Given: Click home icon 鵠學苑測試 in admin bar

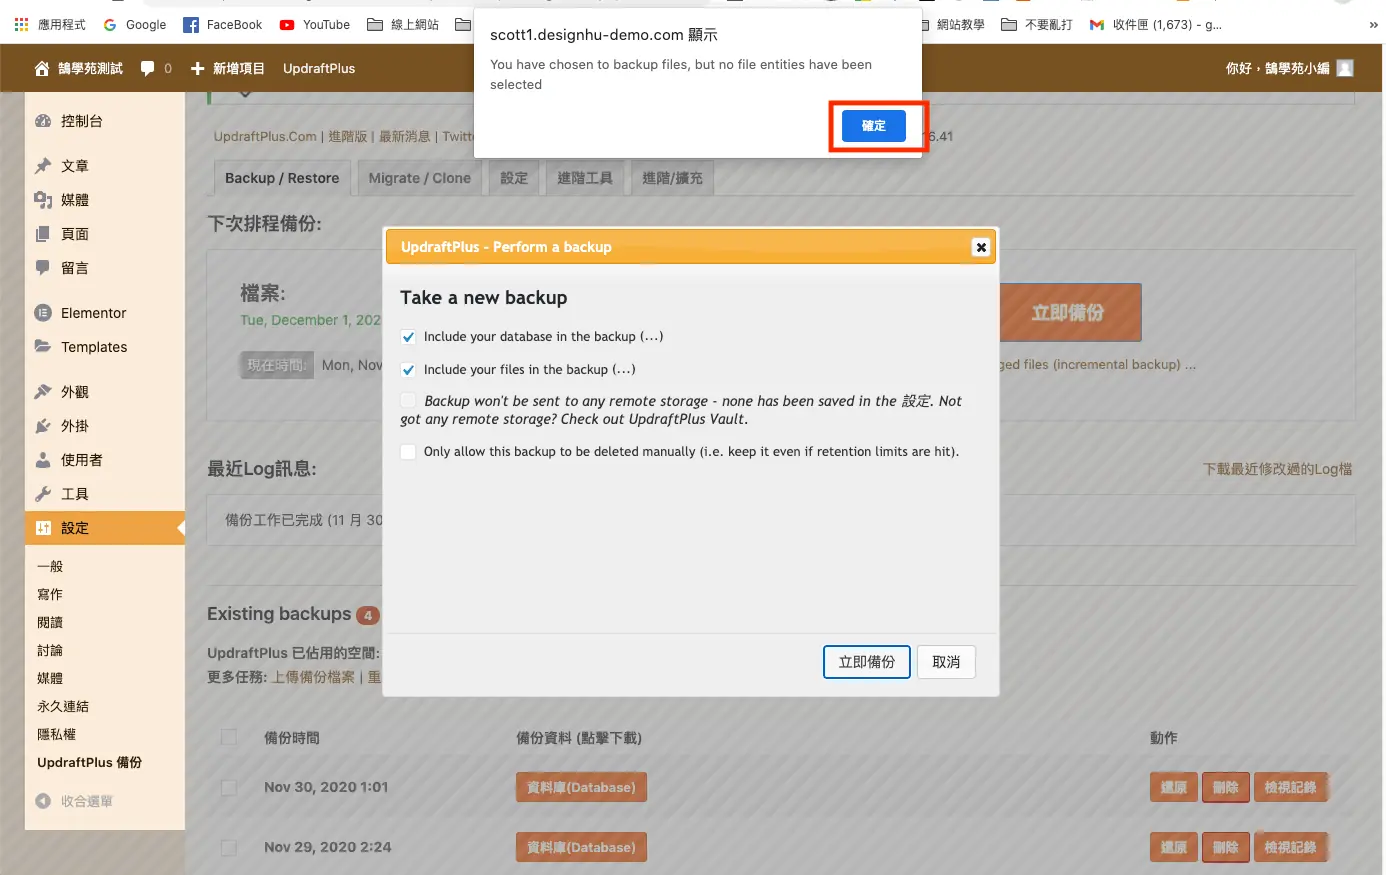Looking at the screenshot, I should pyautogui.click(x=42, y=69).
